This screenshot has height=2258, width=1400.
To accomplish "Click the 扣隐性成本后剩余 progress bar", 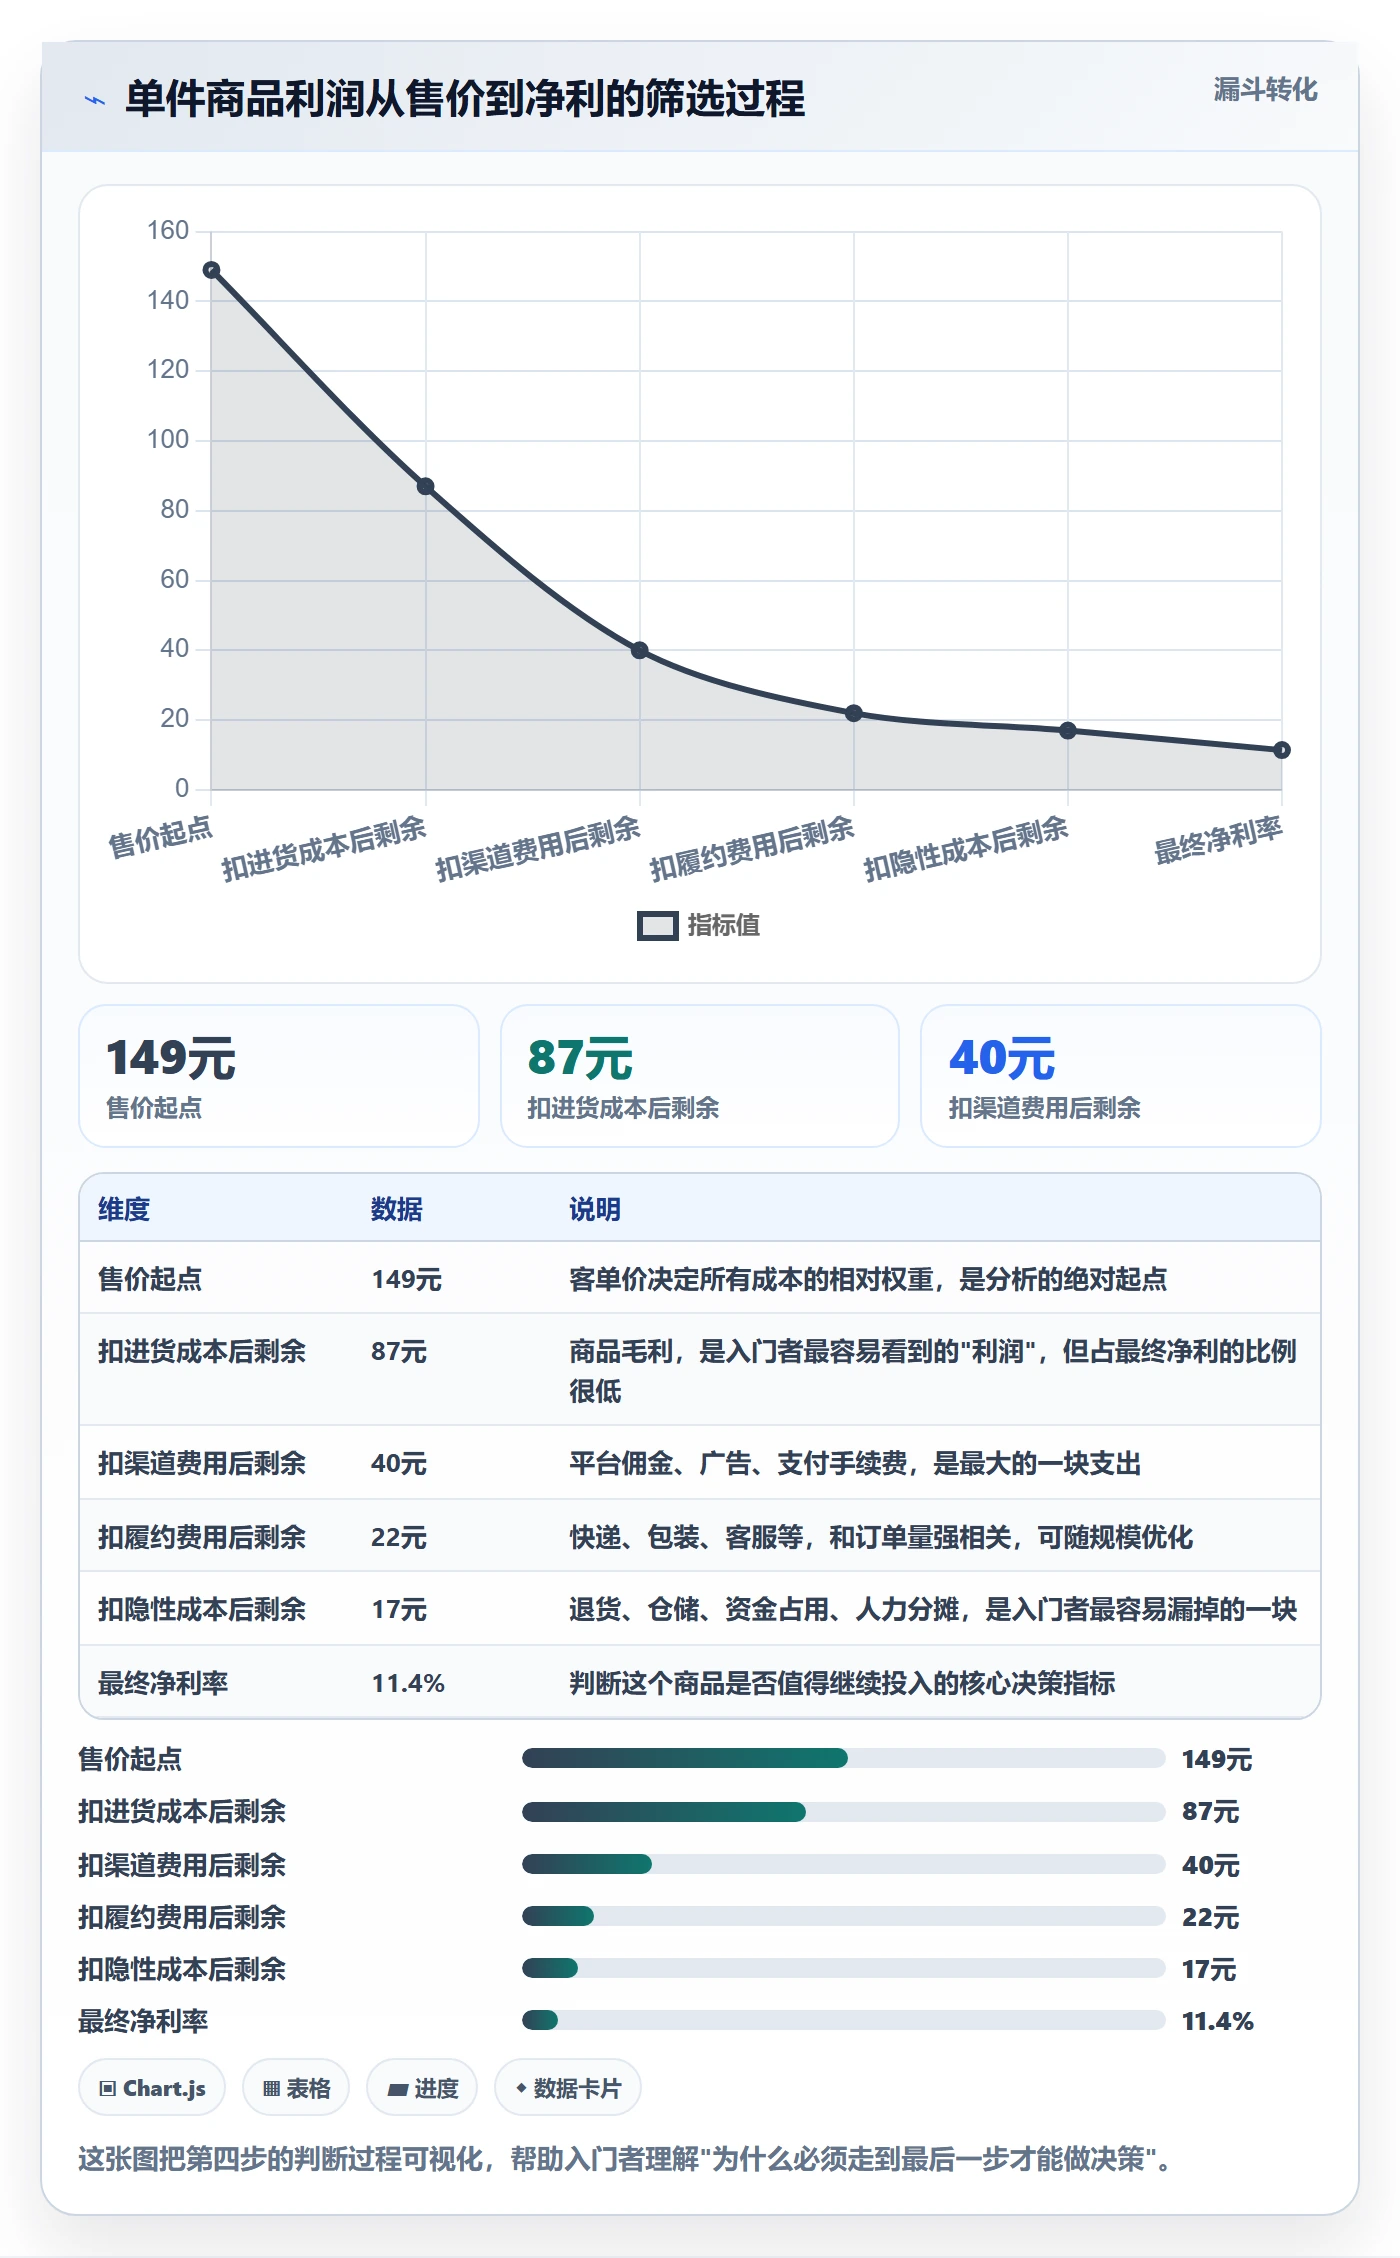I will click(843, 1968).
